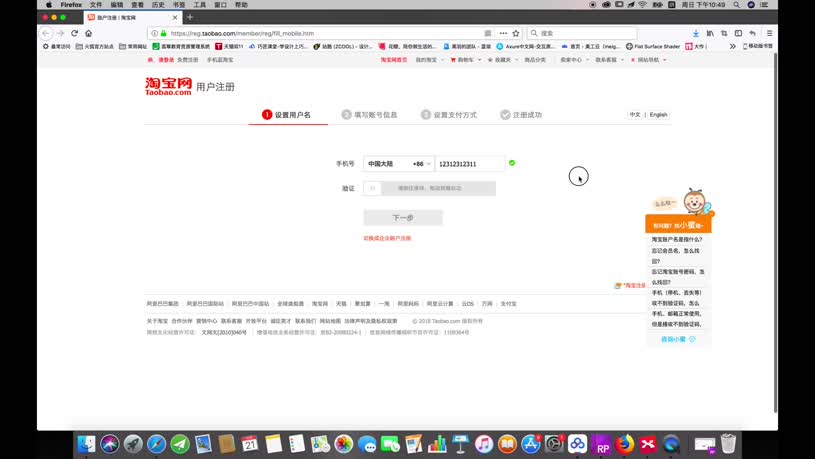Switch language to English
Viewport: 815px width, 459px height.
click(658, 115)
